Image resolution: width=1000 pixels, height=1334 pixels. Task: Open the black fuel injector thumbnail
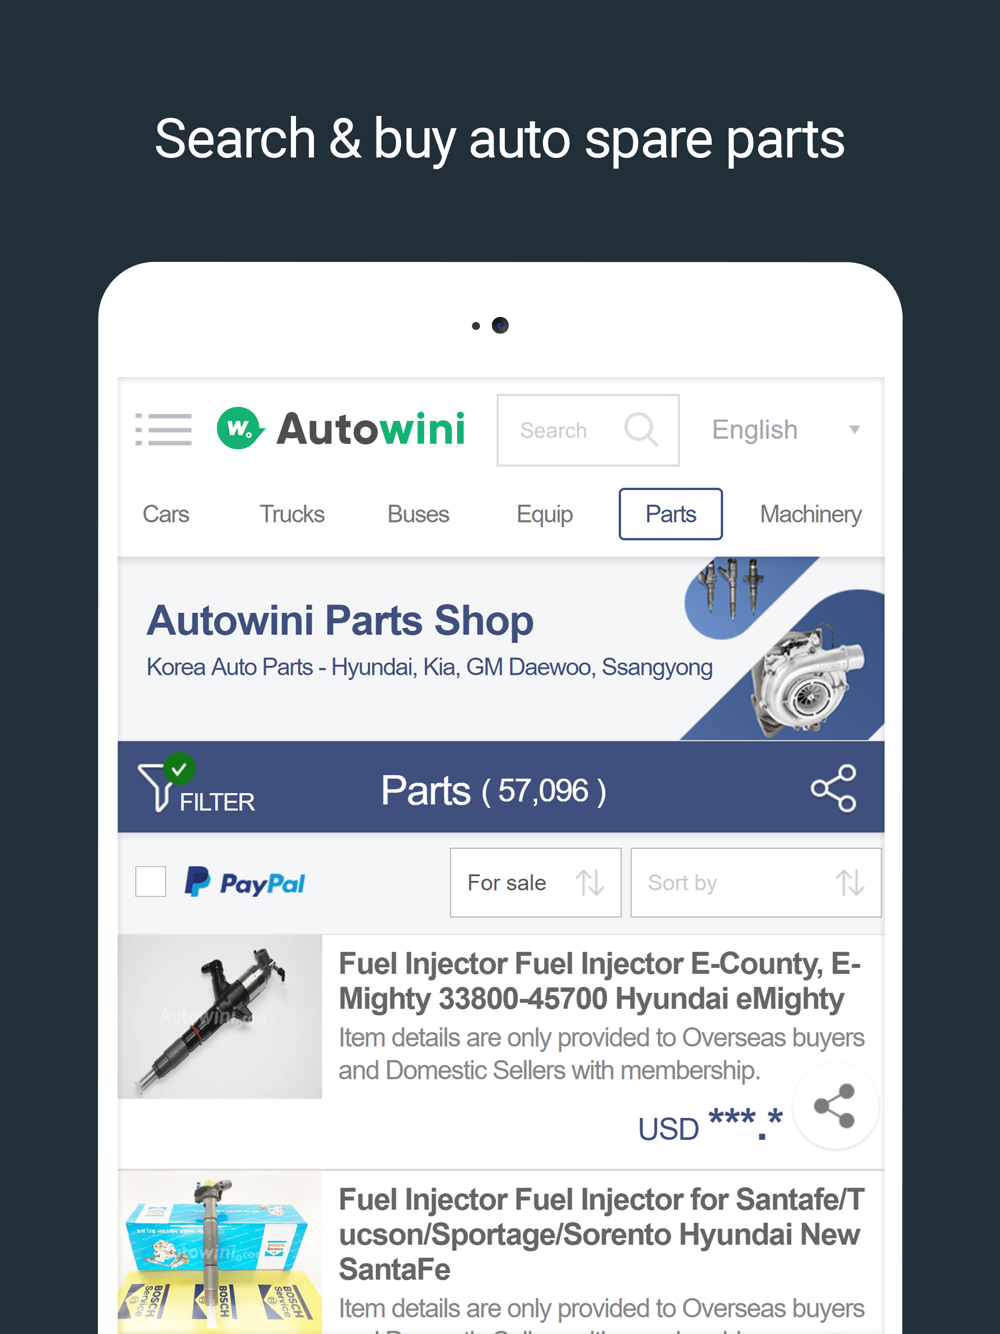coord(220,1017)
